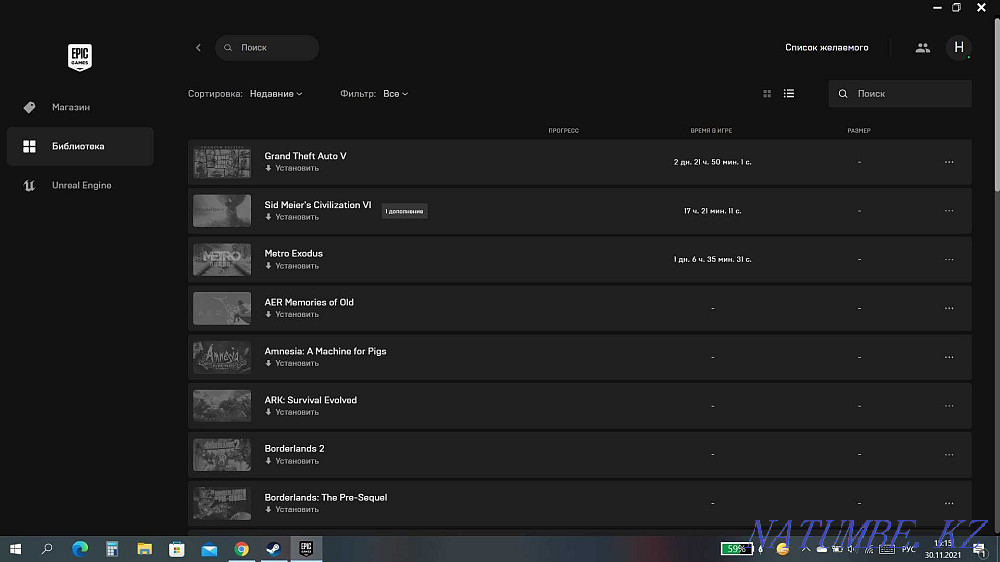Install Borderlands: The Pre-Sequel

tap(292, 510)
